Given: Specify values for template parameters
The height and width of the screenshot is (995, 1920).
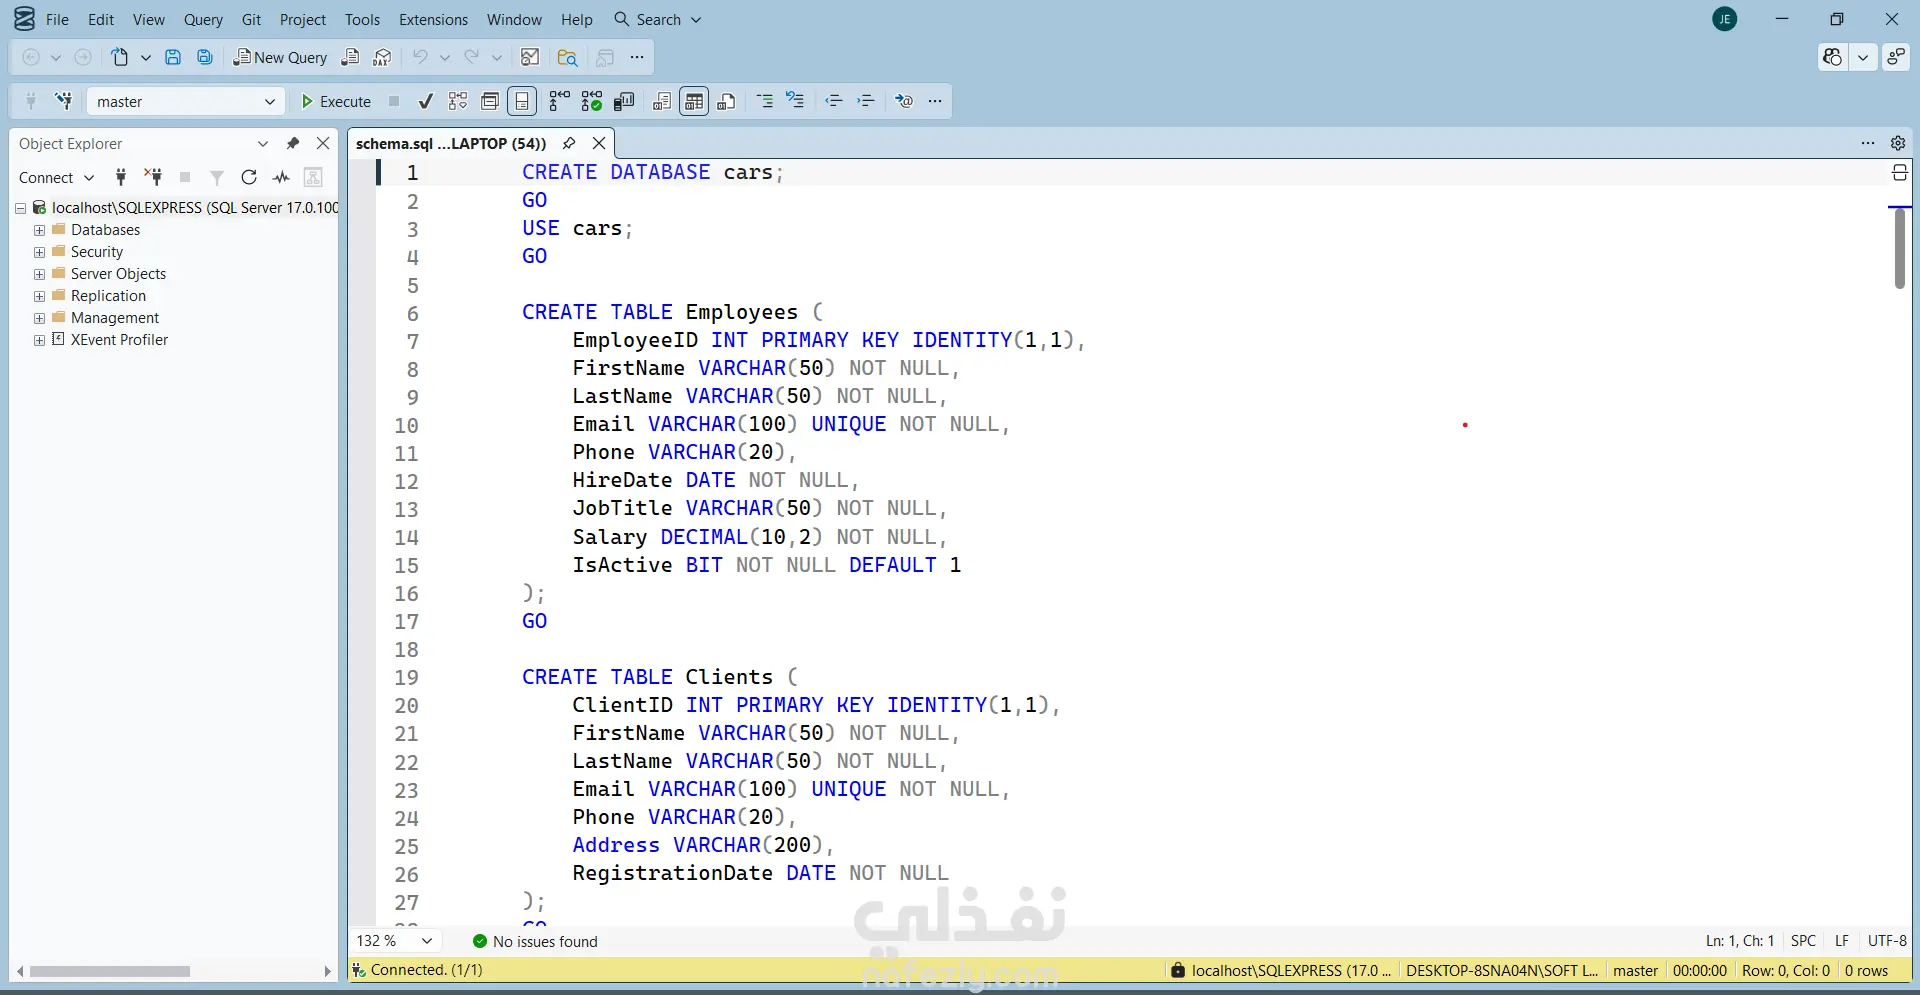Looking at the screenshot, I should click(x=904, y=101).
